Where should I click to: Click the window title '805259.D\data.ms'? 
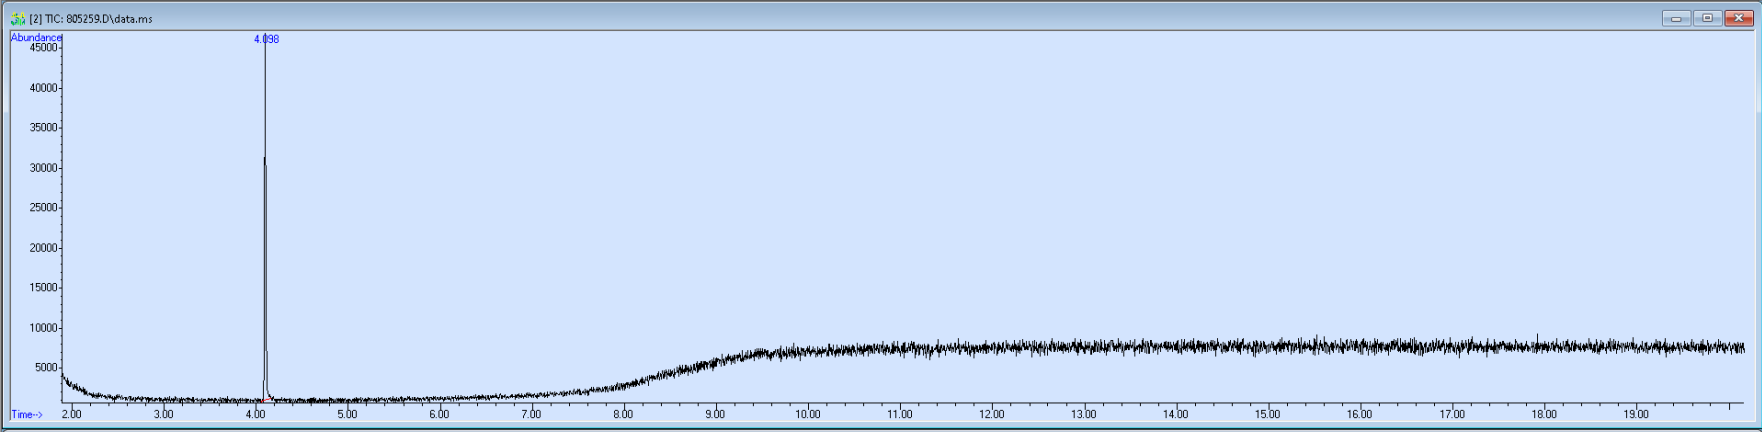(109, 19)
